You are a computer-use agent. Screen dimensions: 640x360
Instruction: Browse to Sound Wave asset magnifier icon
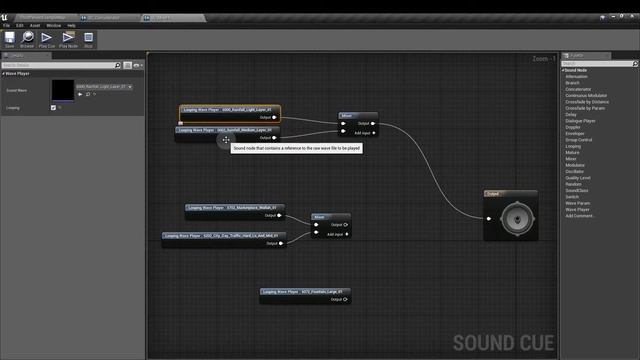click(88, 94)
